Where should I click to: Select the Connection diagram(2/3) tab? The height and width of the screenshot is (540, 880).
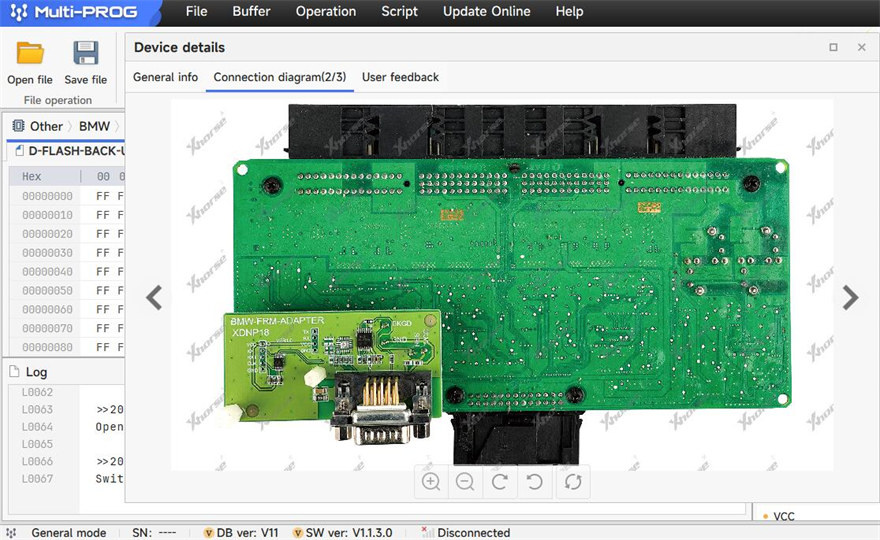(x=279, y=77)
